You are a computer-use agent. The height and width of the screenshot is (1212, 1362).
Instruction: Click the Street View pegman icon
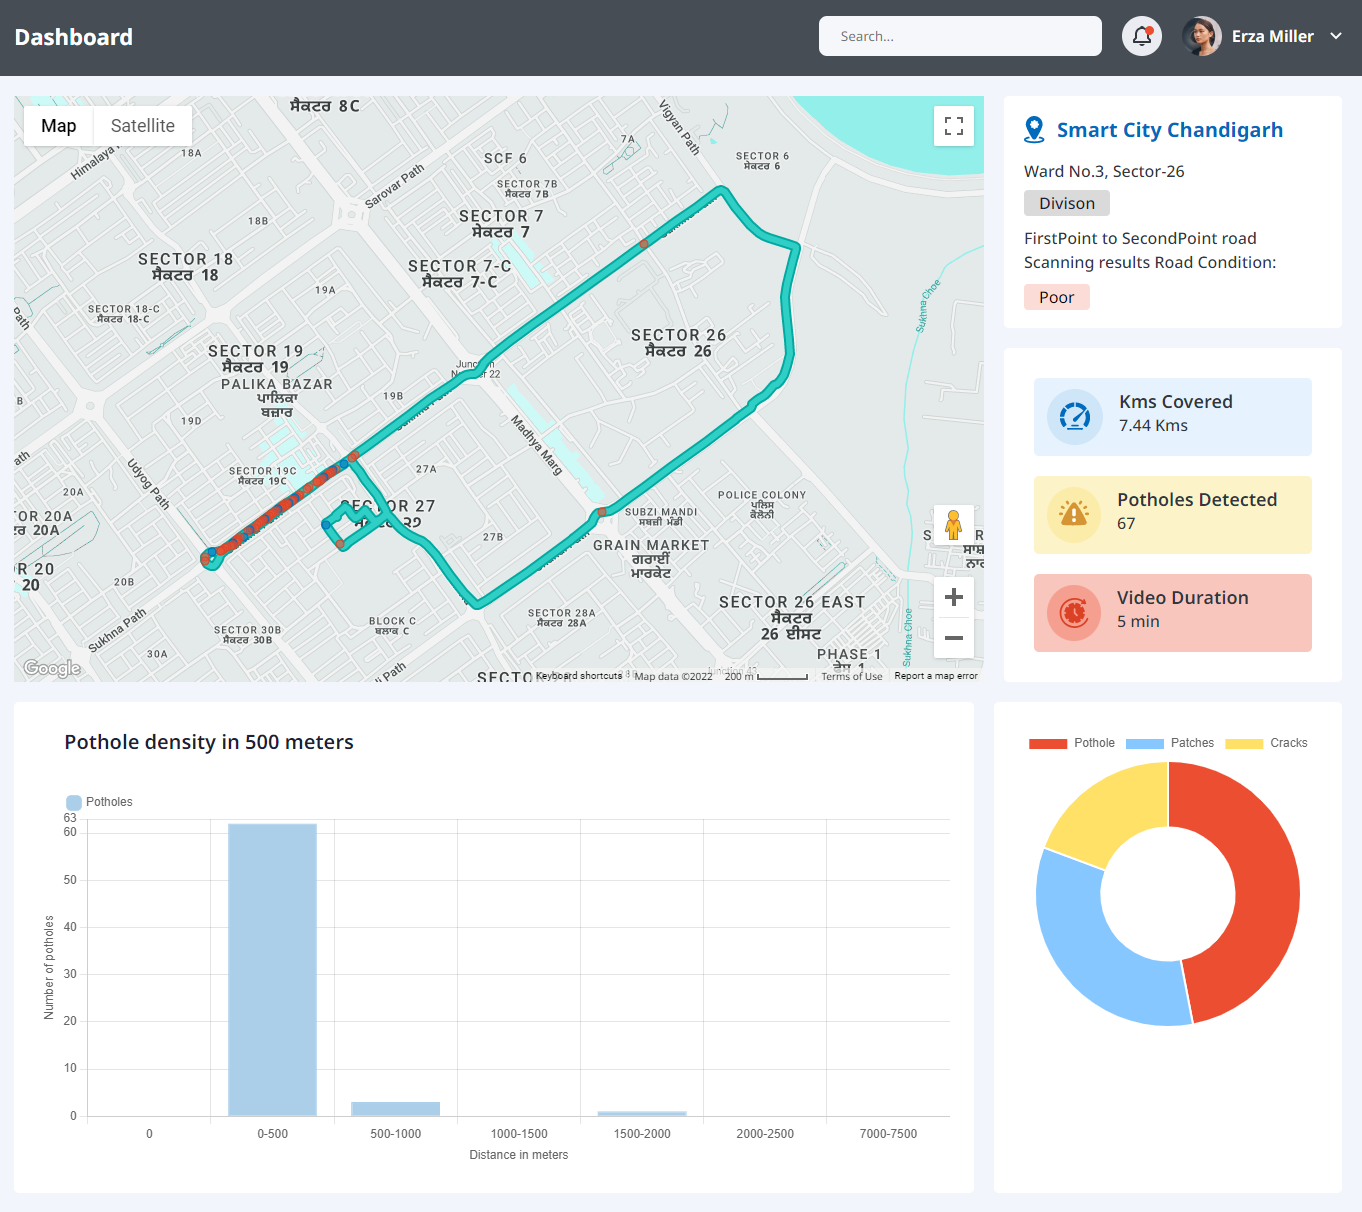pos(953,525)
